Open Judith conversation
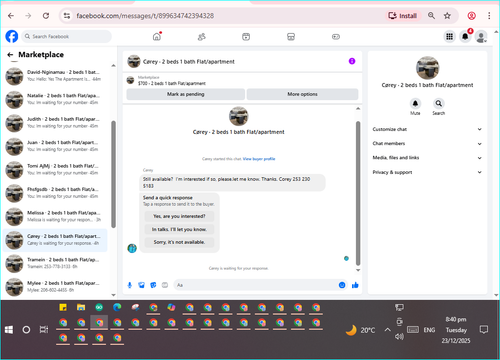The width and height of the screenshot is (500, 360). 55,122
